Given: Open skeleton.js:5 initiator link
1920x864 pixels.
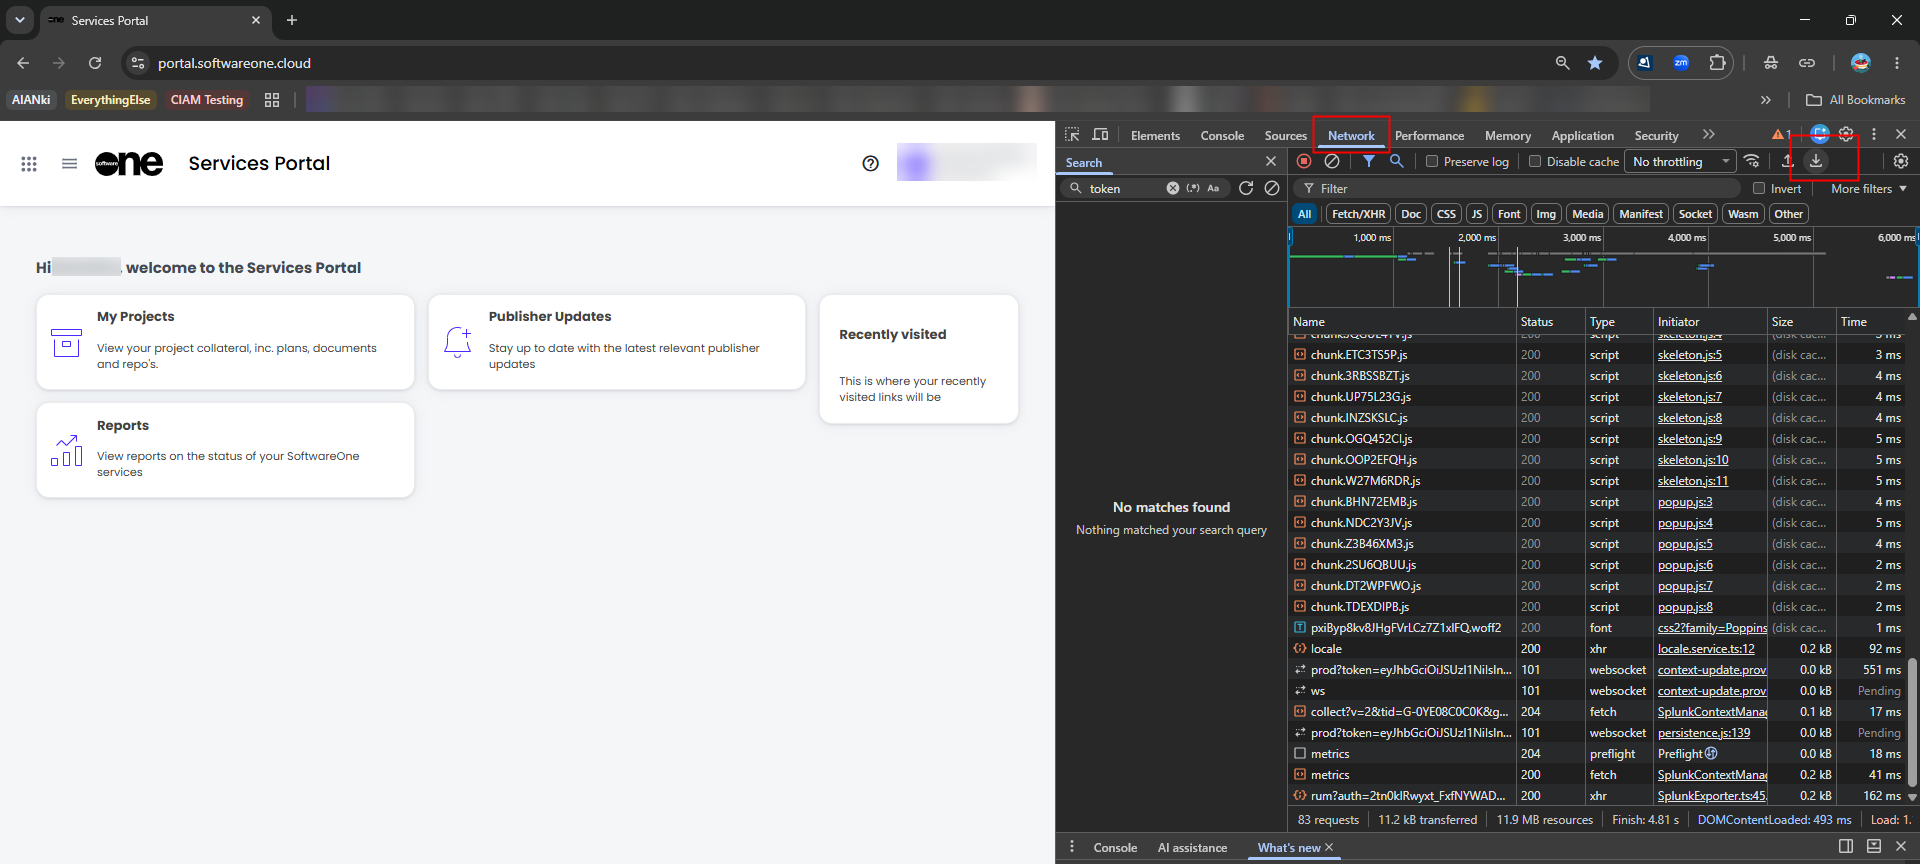Looking at the screenshot, I should (1689, 355).
